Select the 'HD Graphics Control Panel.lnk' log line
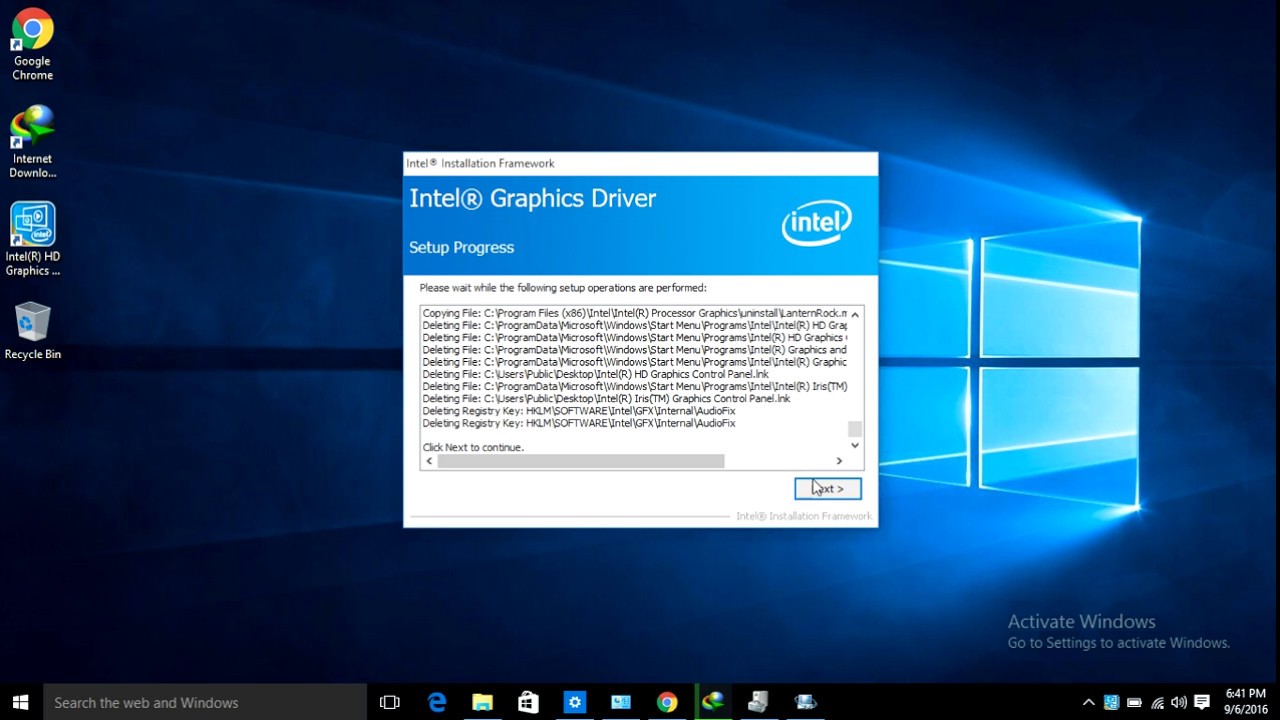Viewport: 1280px width, 720px height. pos(596,374)
